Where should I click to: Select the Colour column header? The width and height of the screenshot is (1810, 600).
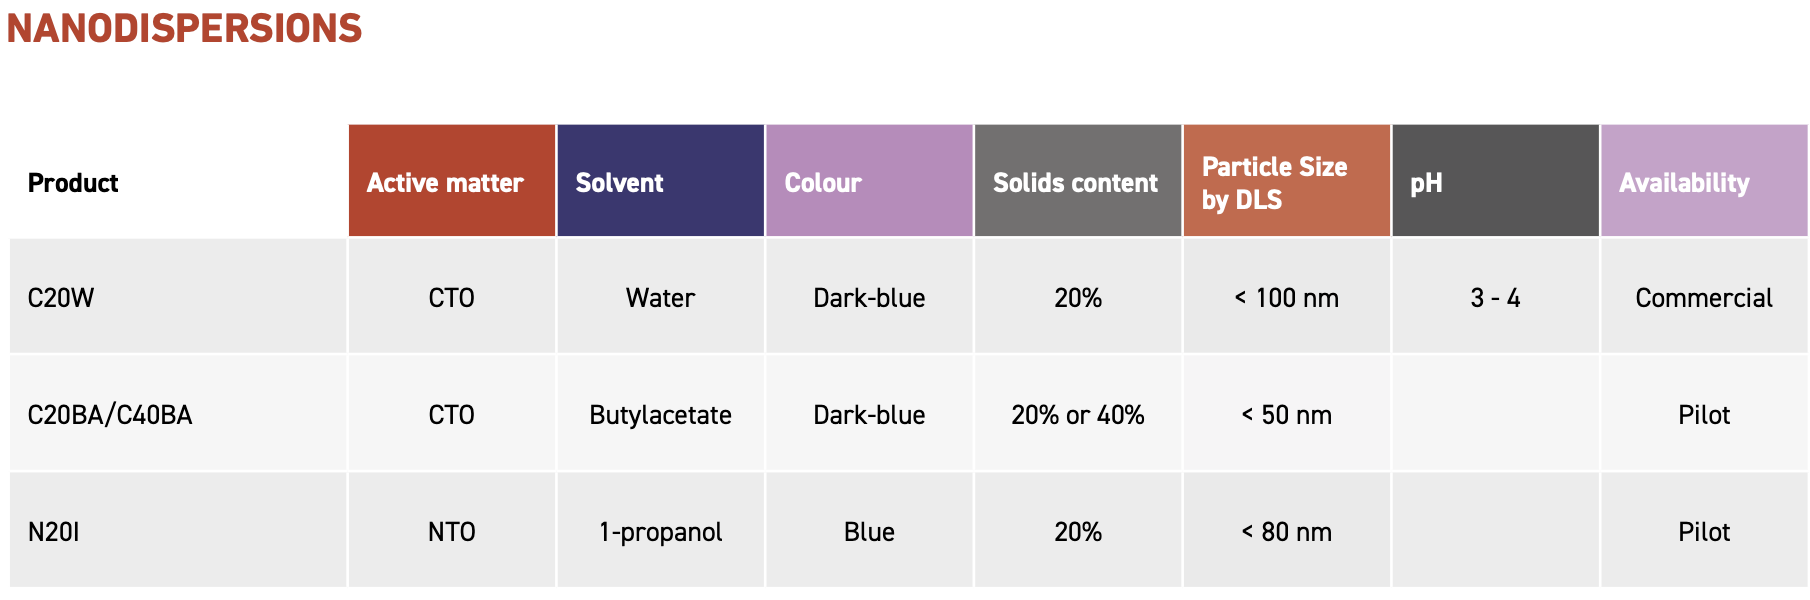pos(869,181)
